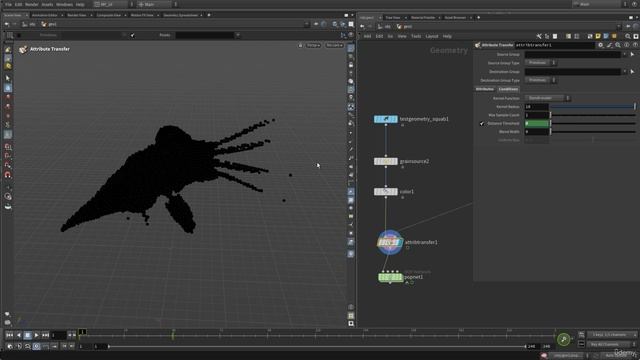Image resolution: width=640 pixels, height=360 pixels.
Task: Open the network editor tools wrench icon
Action: pos(539,36)
